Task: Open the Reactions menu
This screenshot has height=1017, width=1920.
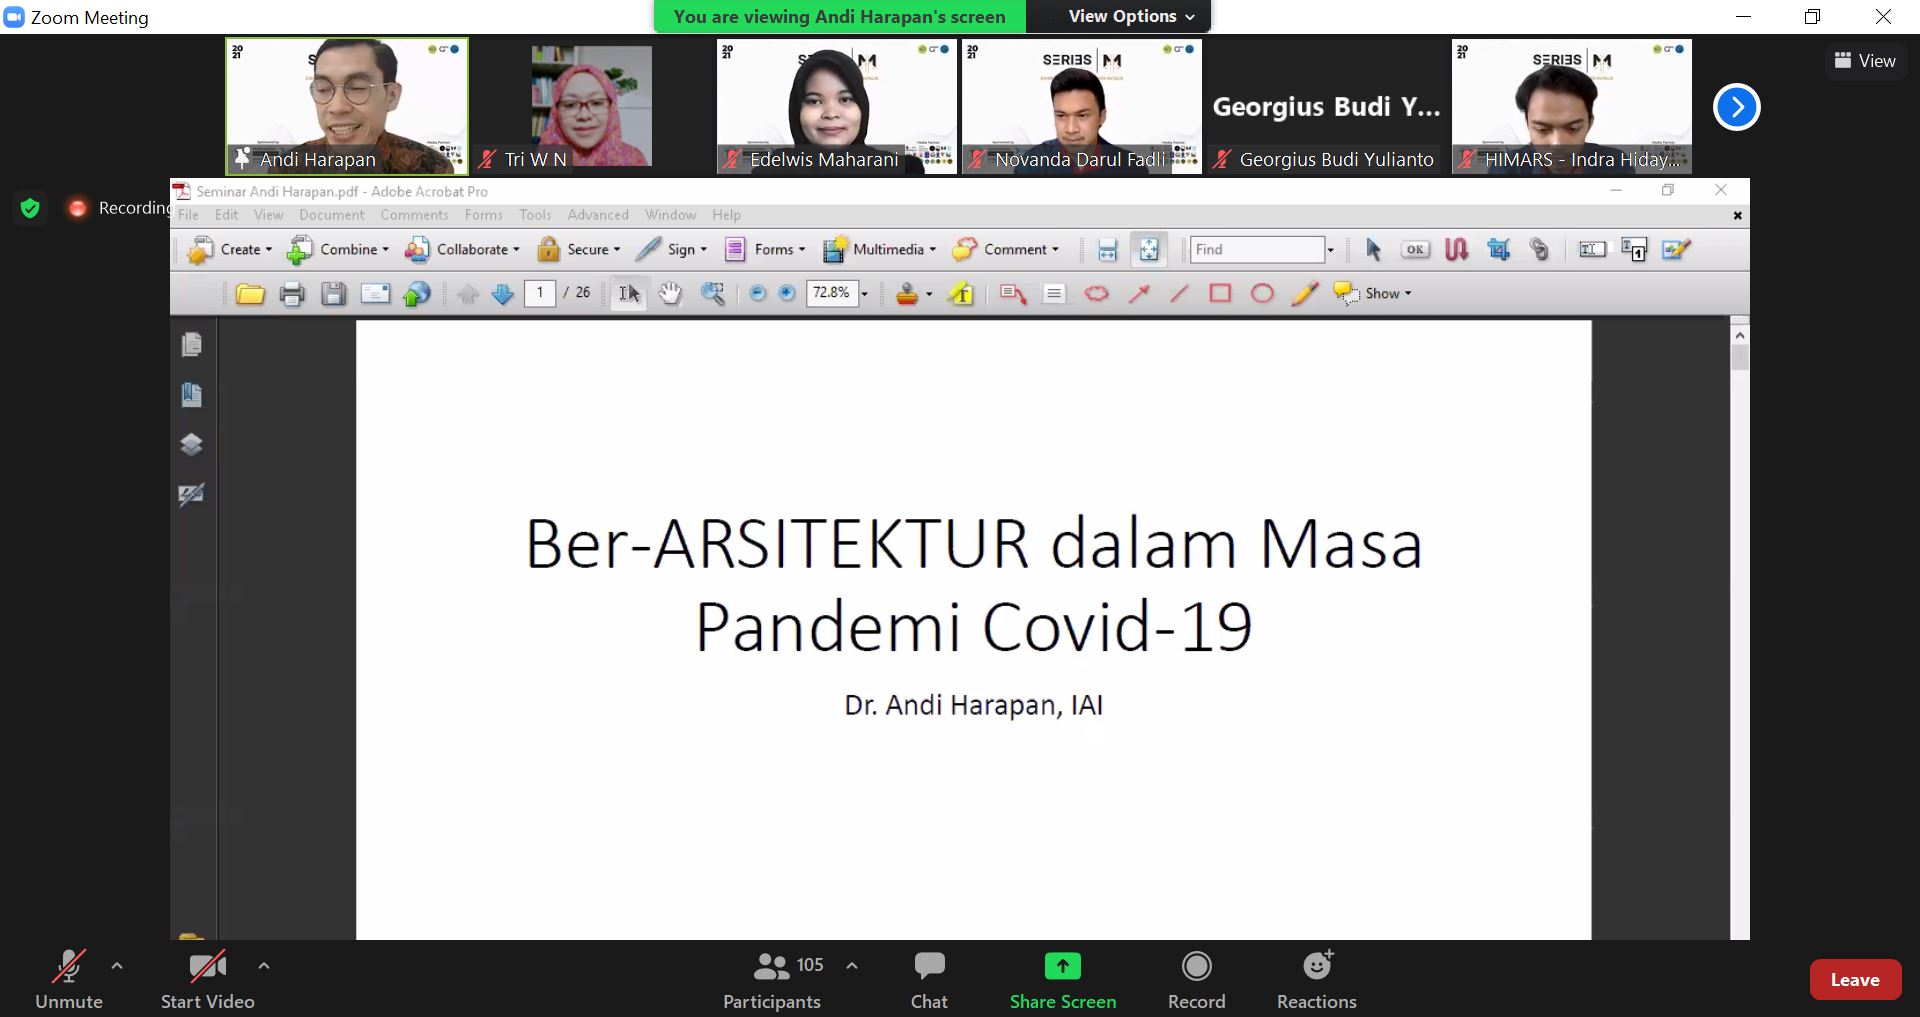Action: click(x=1316, y=980)
